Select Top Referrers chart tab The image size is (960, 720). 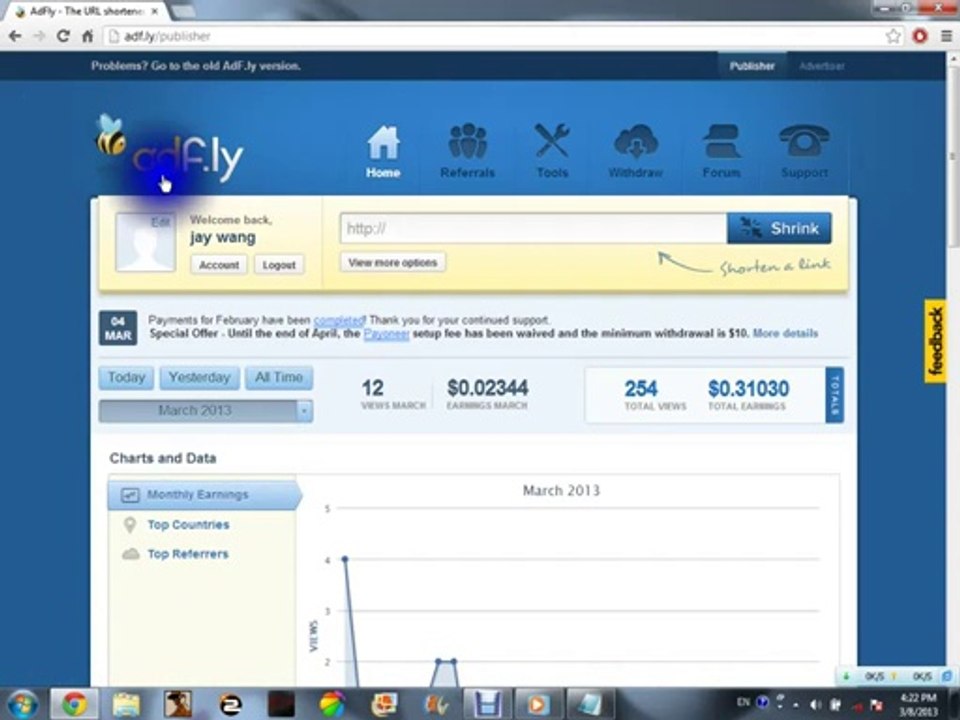tap(187, 554)
